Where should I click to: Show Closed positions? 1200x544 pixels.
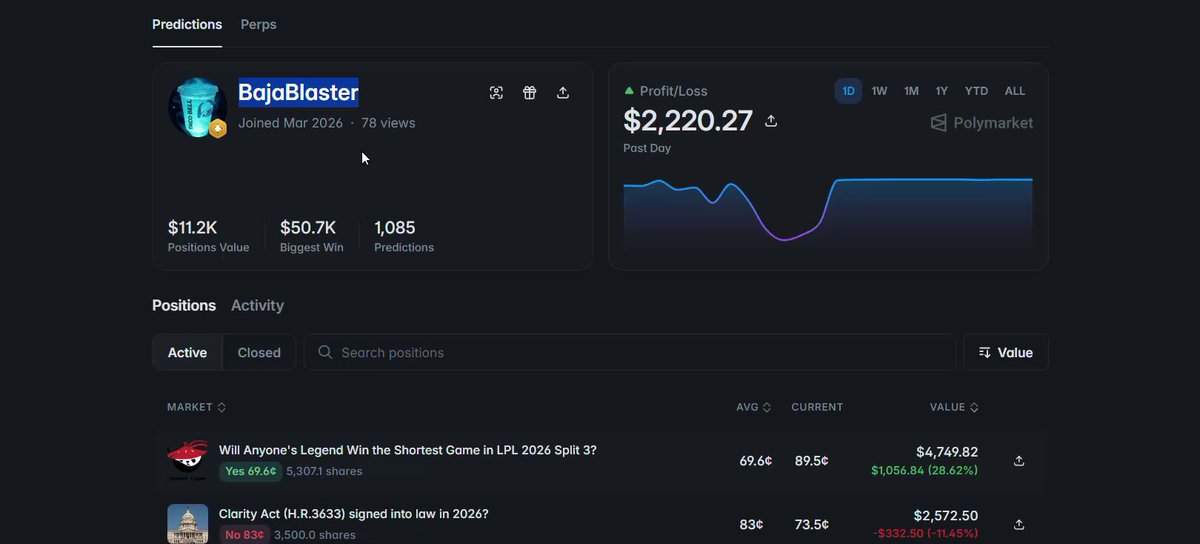click(x=259, y=352)
